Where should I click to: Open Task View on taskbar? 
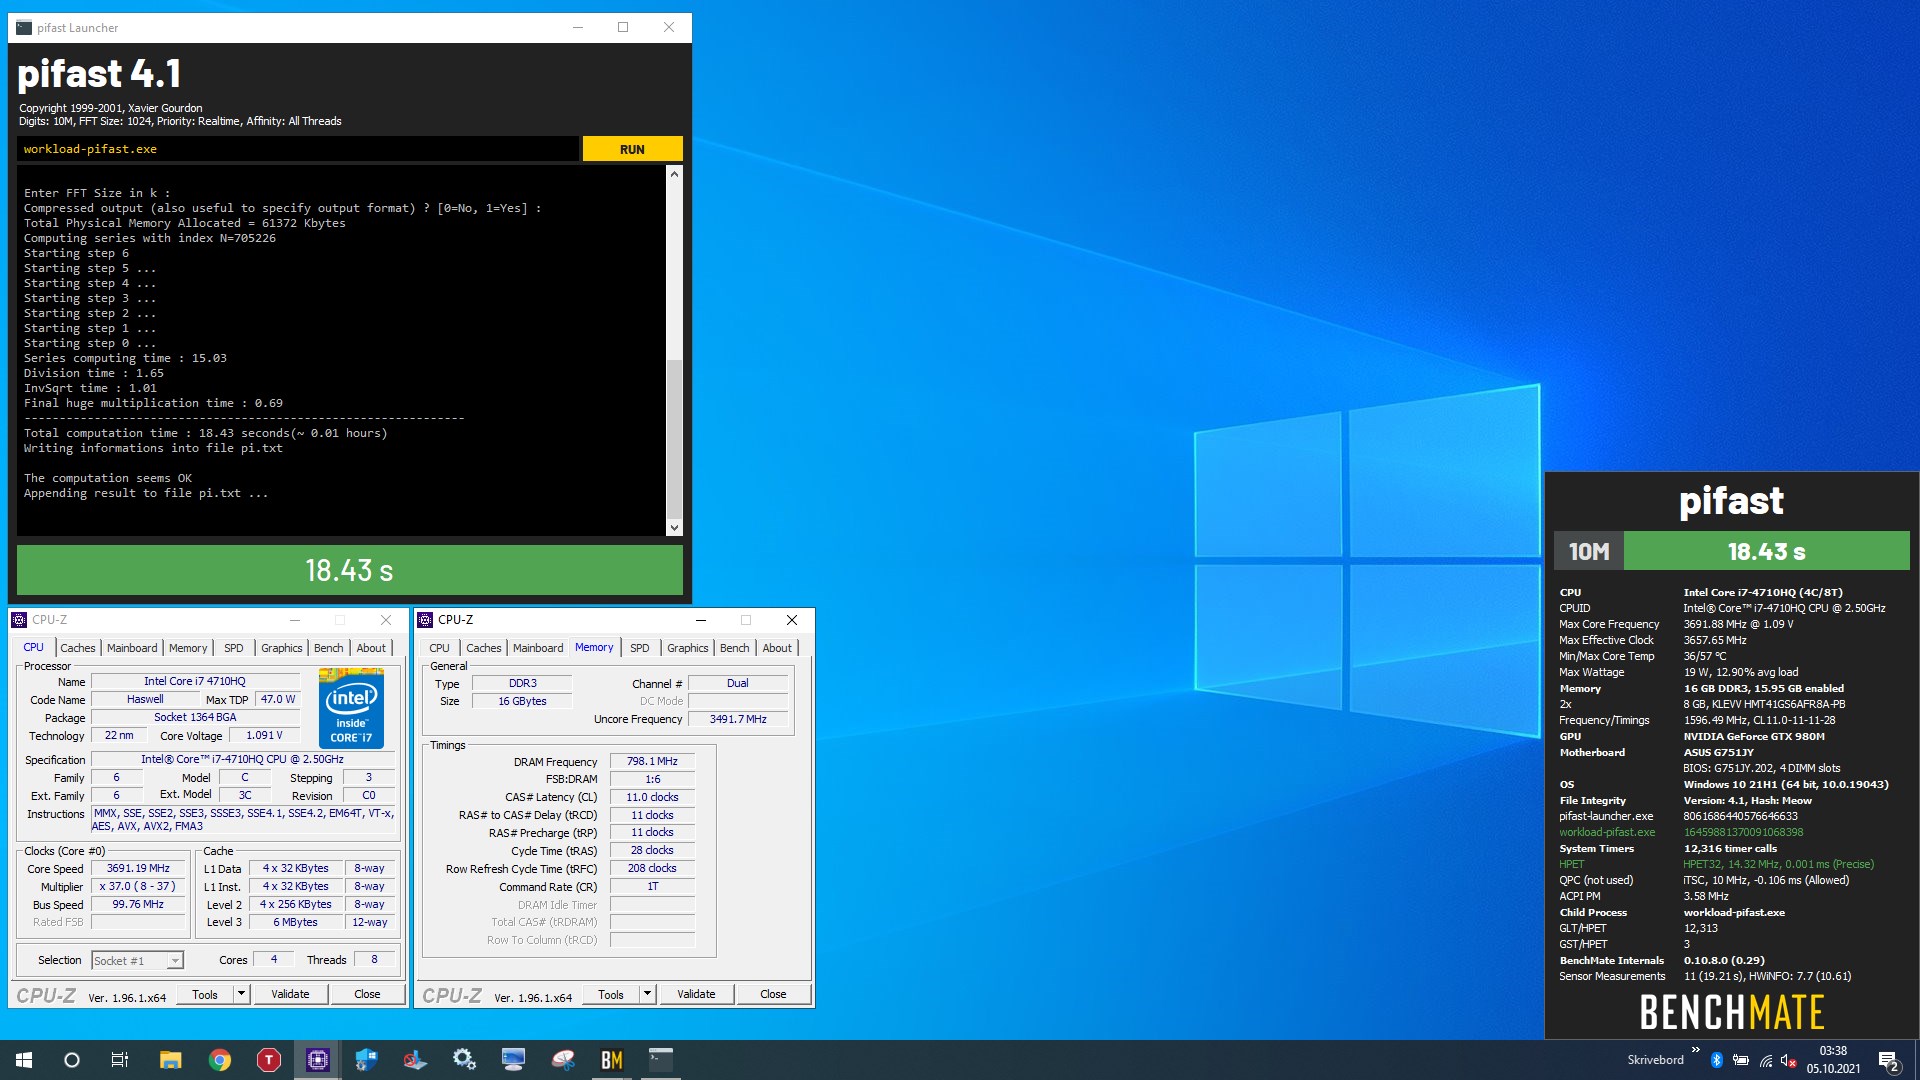coord(120,1060)
